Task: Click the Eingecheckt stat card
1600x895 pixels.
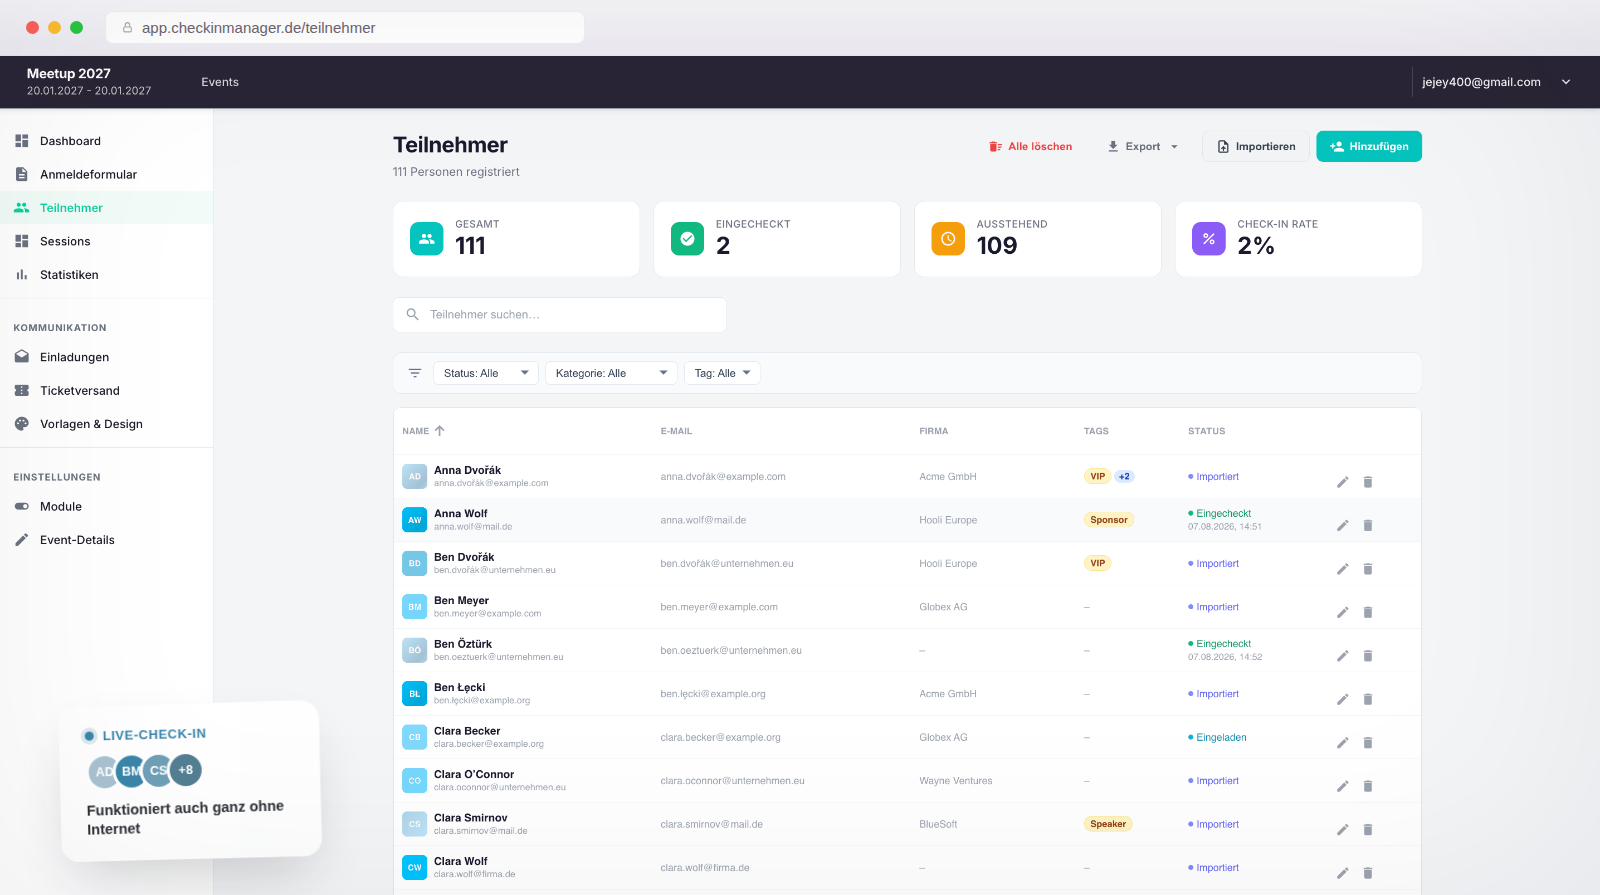Action: [777, 239]
